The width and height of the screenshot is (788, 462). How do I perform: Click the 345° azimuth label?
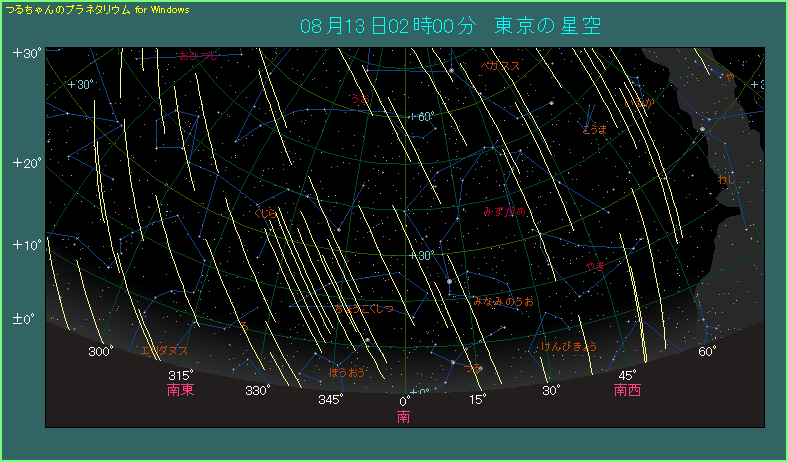coord(331,399)
